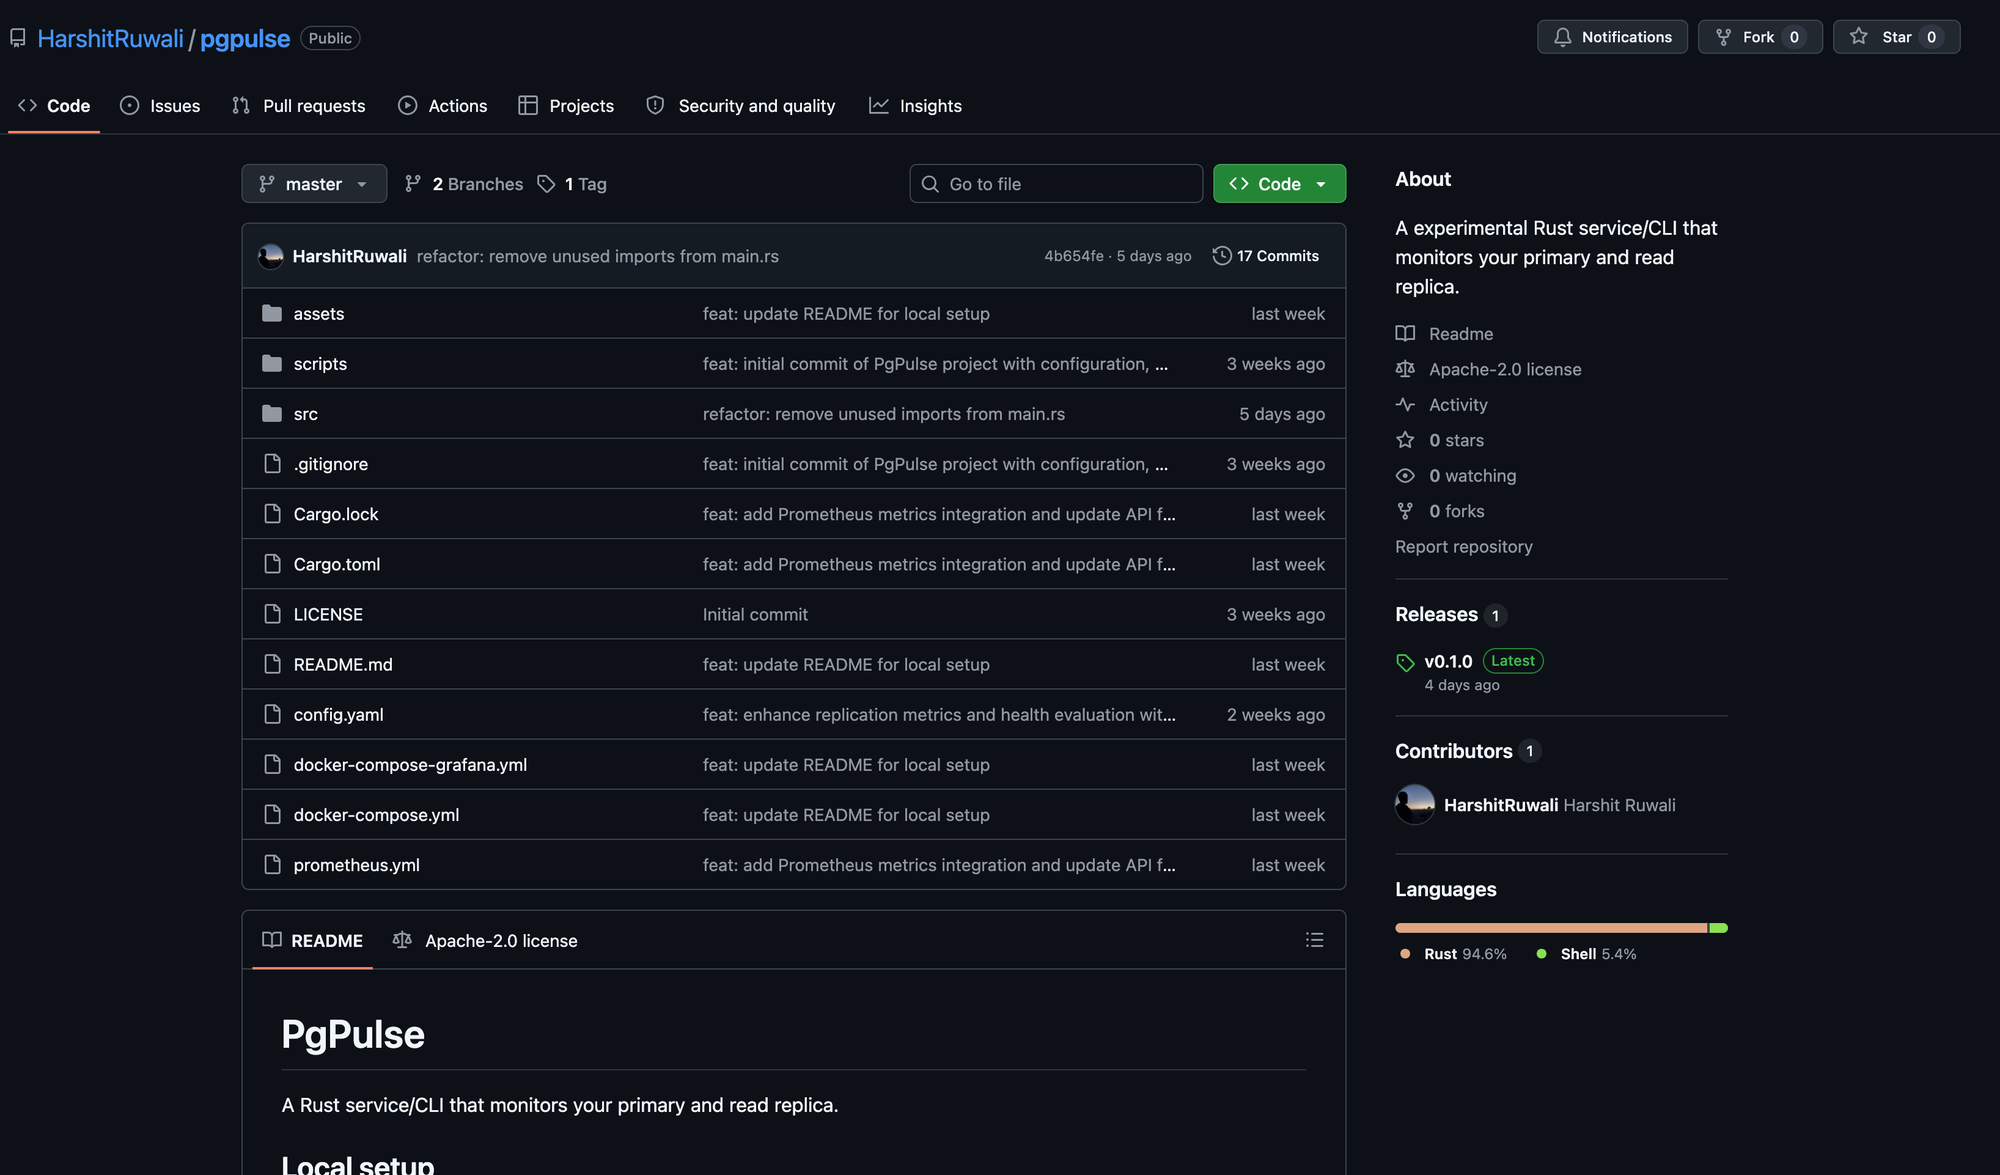Open the Initial commit message for LICENSE
Viewport: 2000px width, 1175px height.
[x=755, y=615]
